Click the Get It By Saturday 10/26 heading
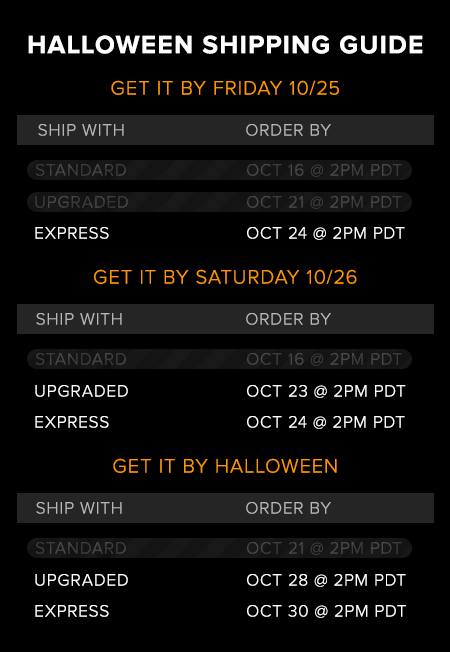The image size is (450, 652). click(225, 277)
